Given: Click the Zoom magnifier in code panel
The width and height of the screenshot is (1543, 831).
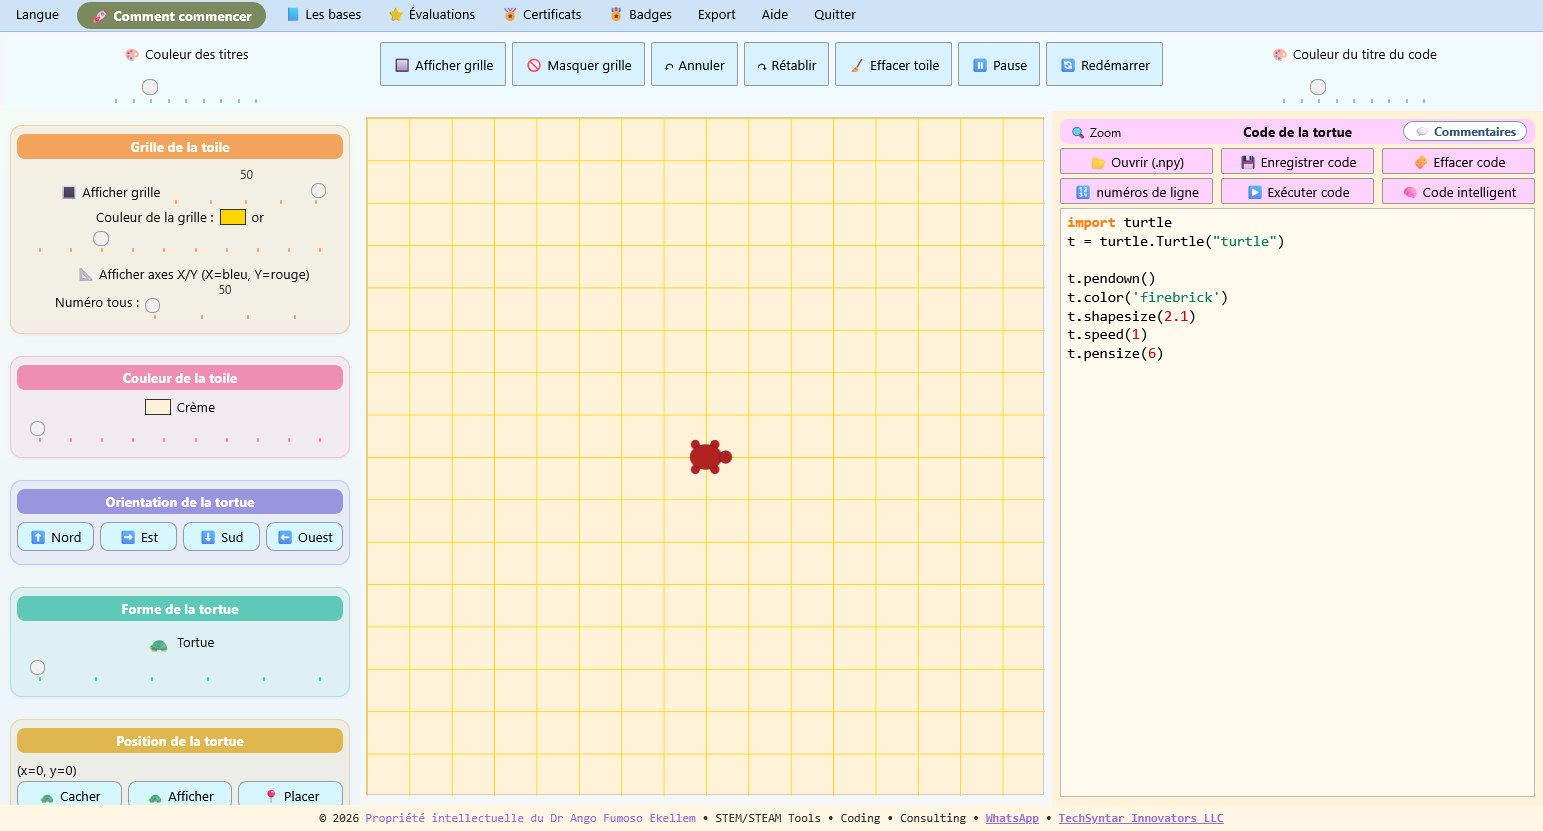Looking at the screenshot, I should [x=1078, y=132].
